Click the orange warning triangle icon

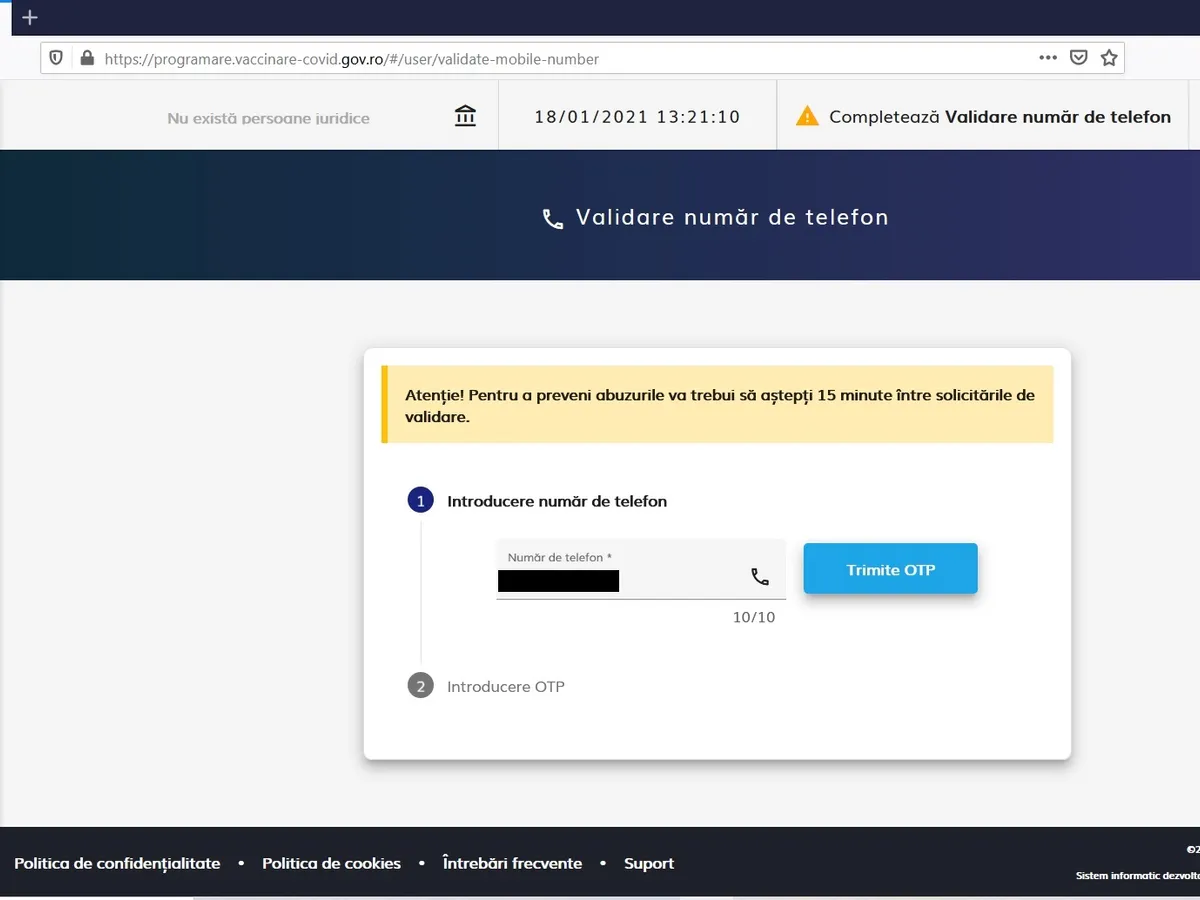(806, 117)
